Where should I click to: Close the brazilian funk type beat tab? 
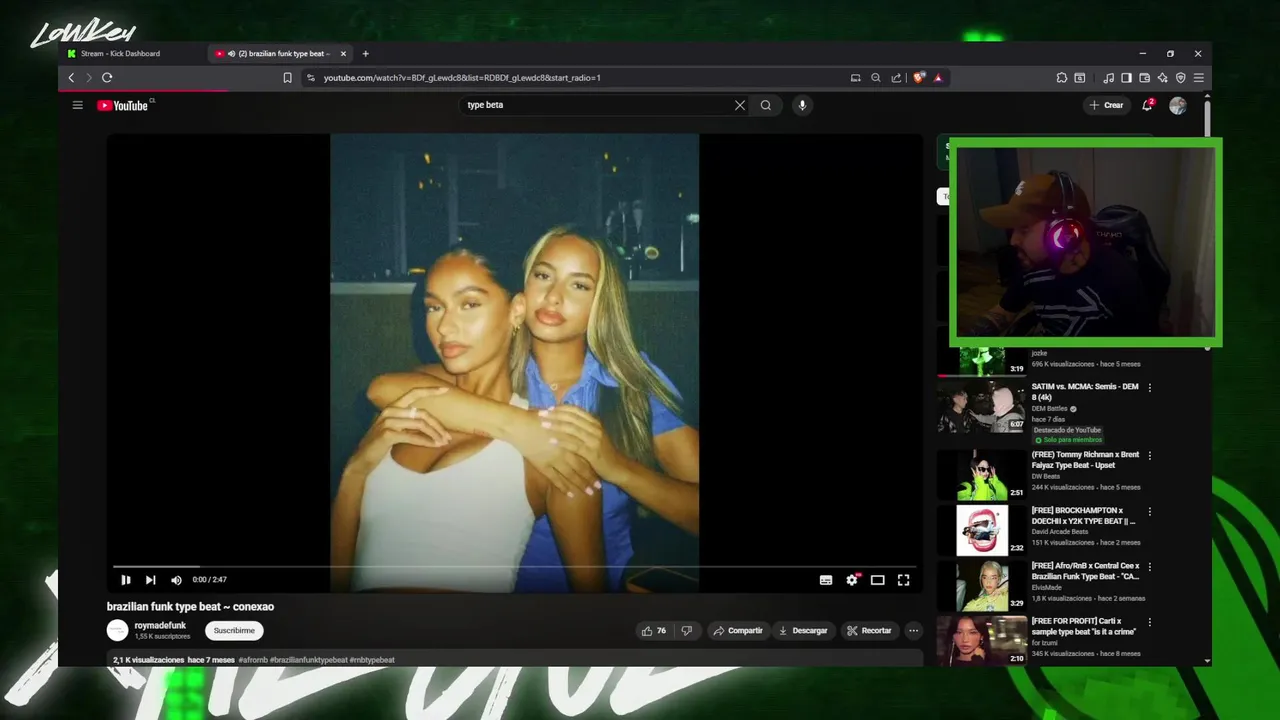[x=343, y=54]
